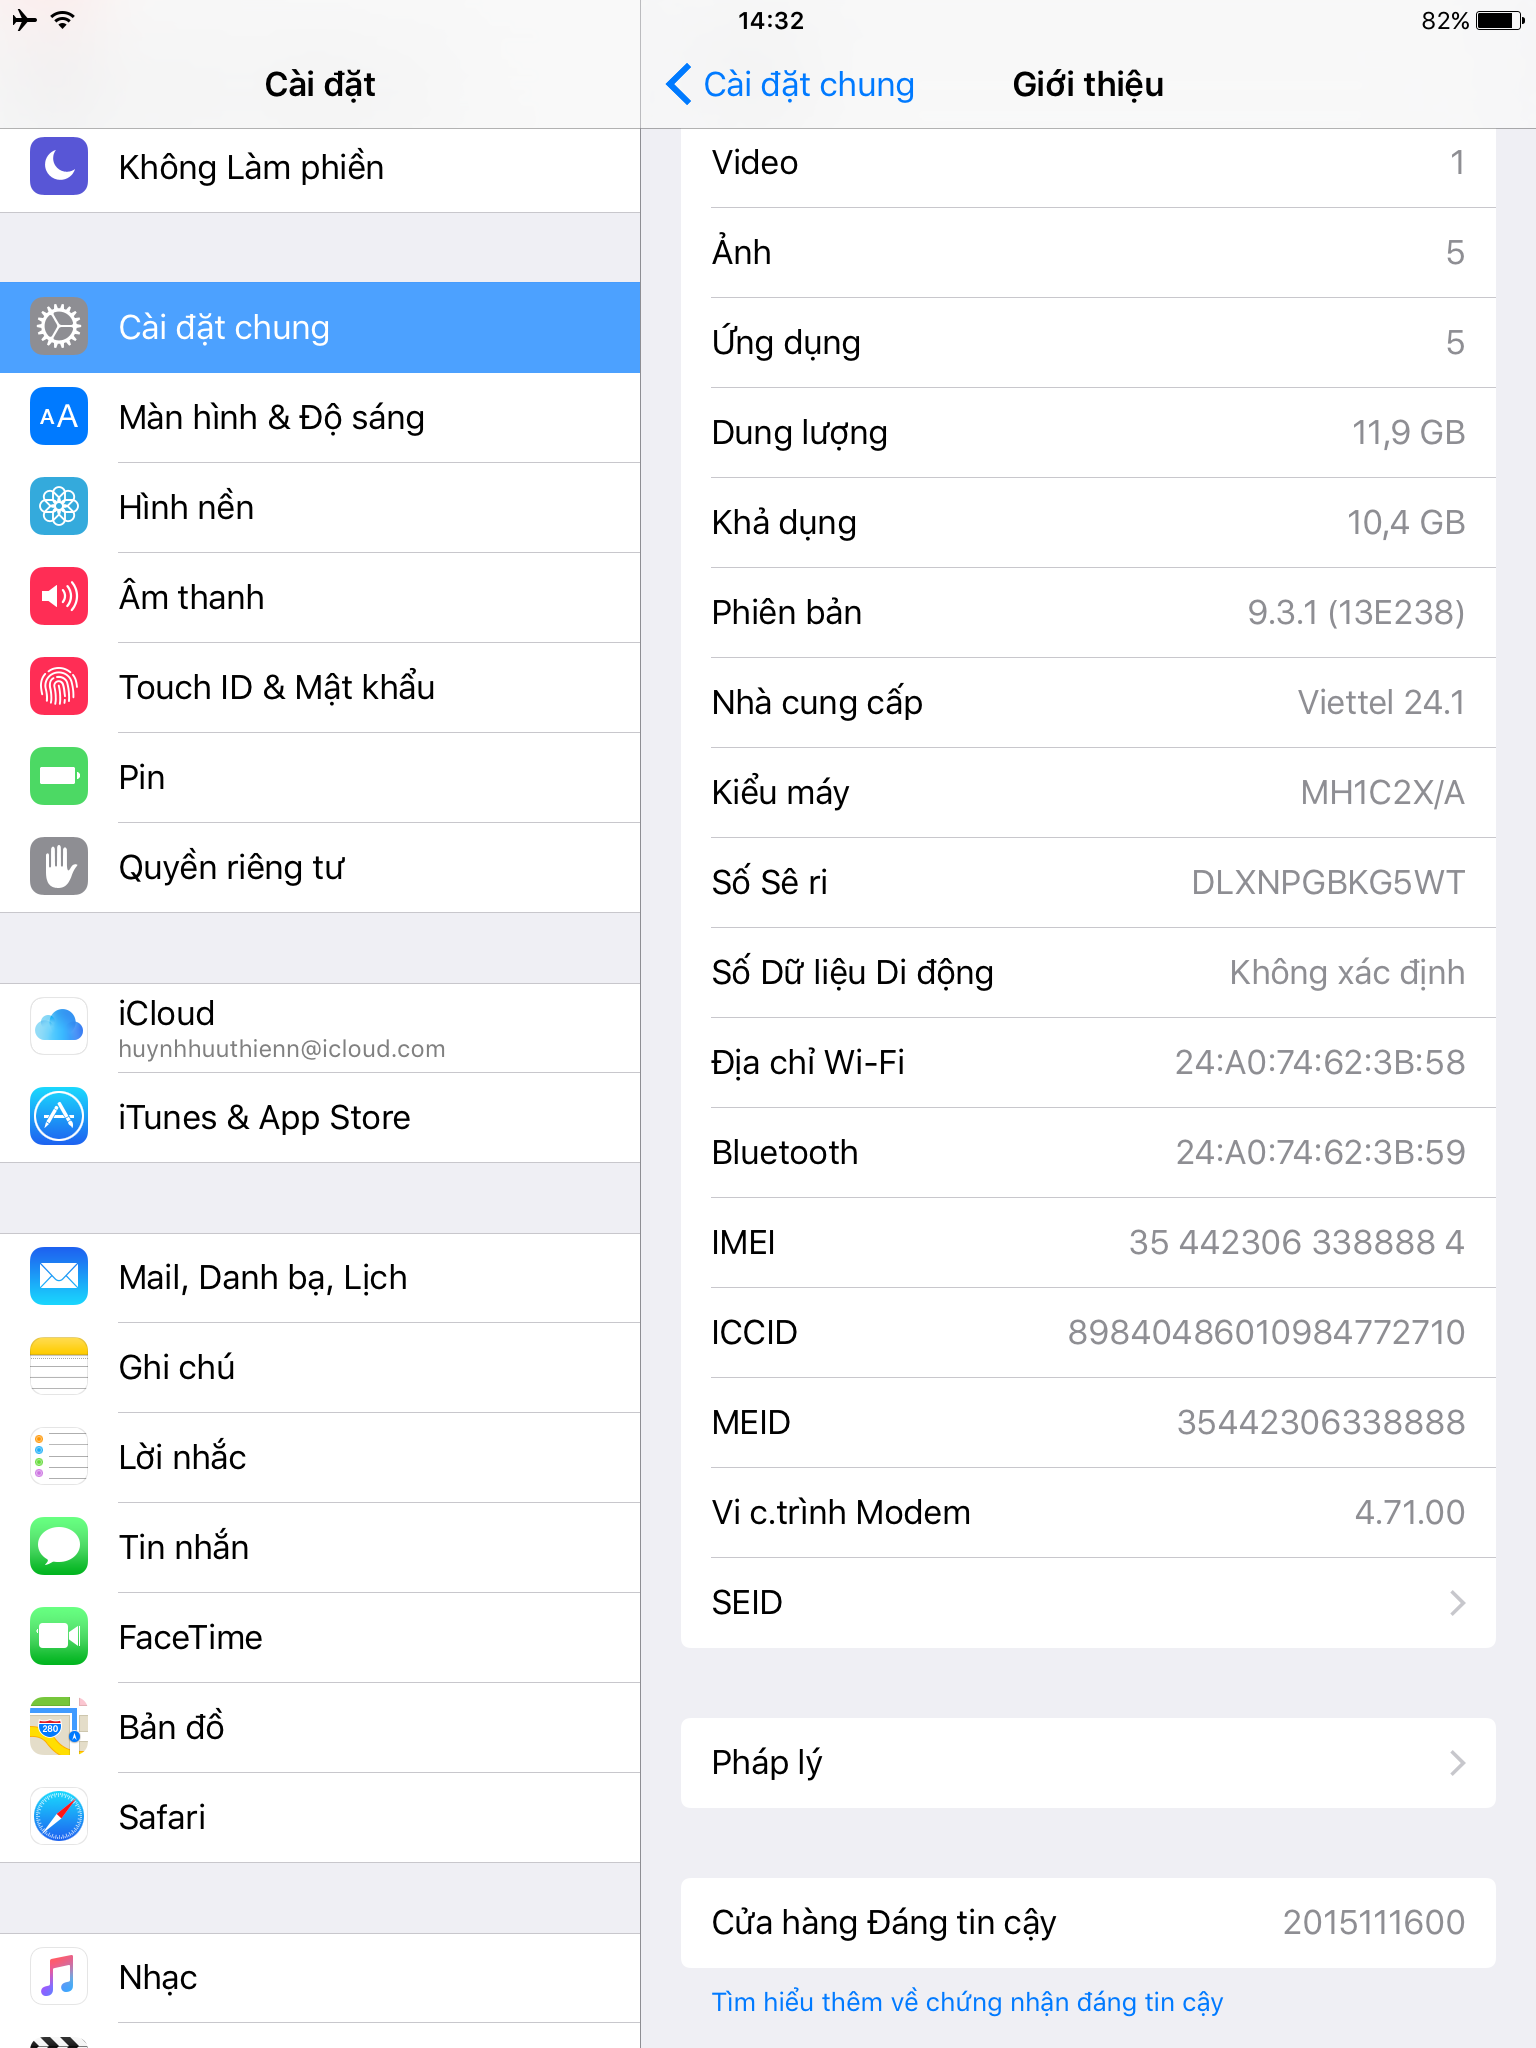Open Privacy hand icon
The width and height of the screenshot is (1536, 2048).
point(59,866)
